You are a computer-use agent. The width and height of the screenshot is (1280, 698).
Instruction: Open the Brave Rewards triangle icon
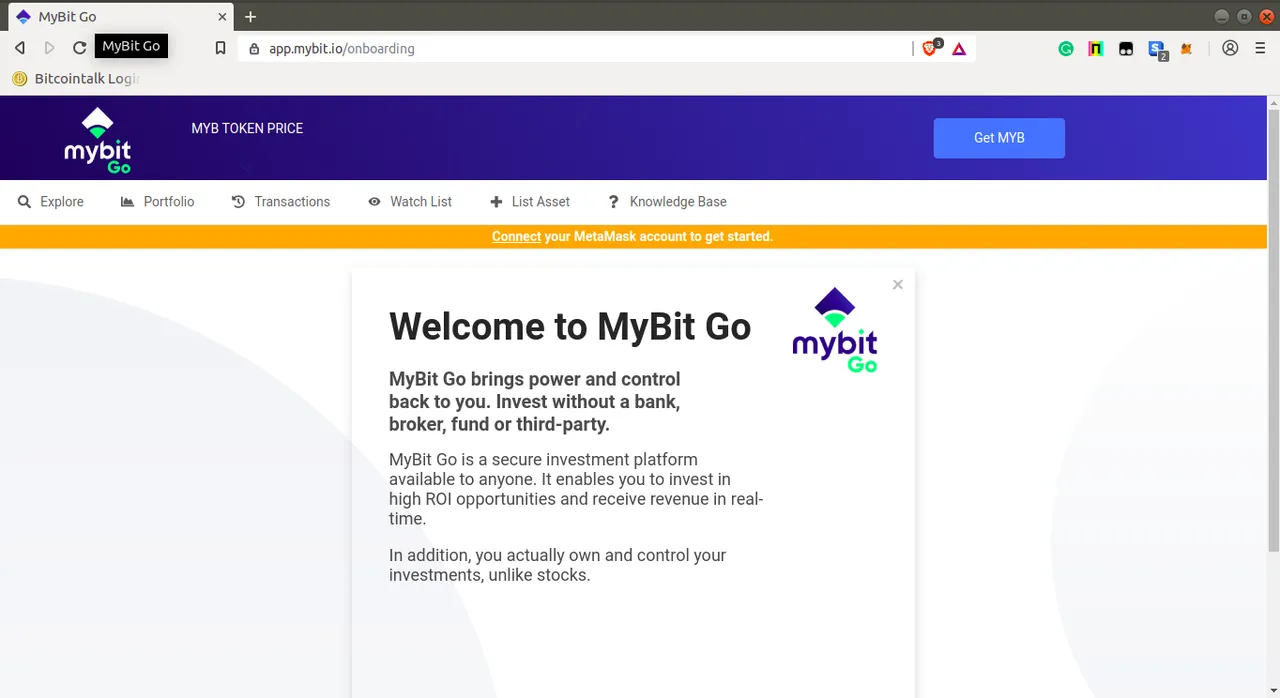point(959,48)
